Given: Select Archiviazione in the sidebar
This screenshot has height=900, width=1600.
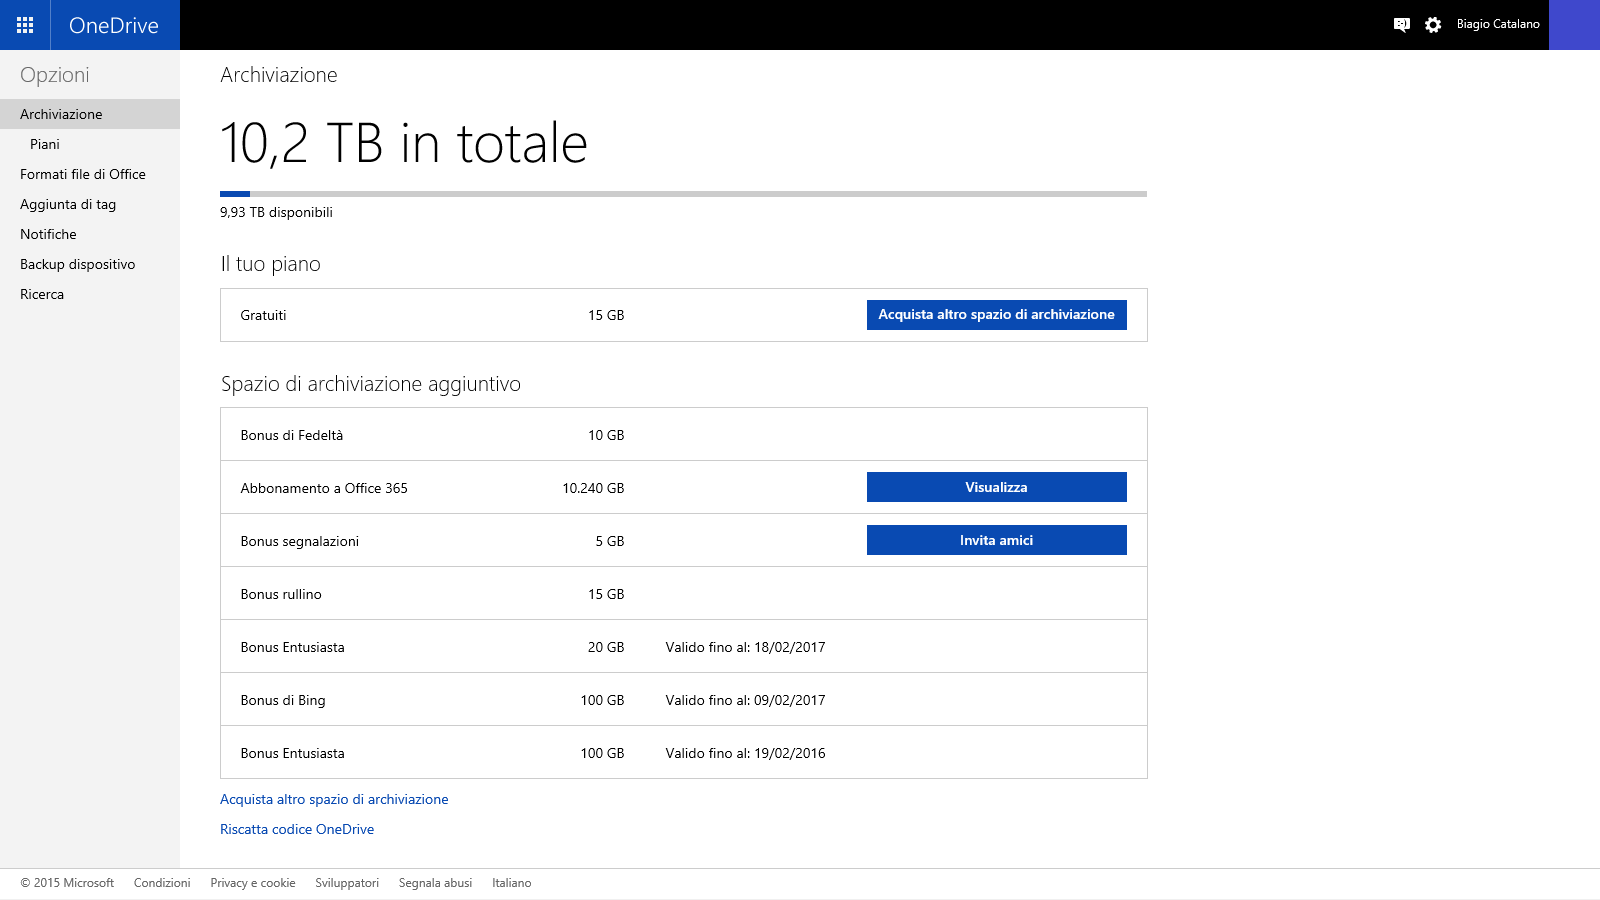Looking at the screenshot, I should pyautogui.click(x=90, y=114).
